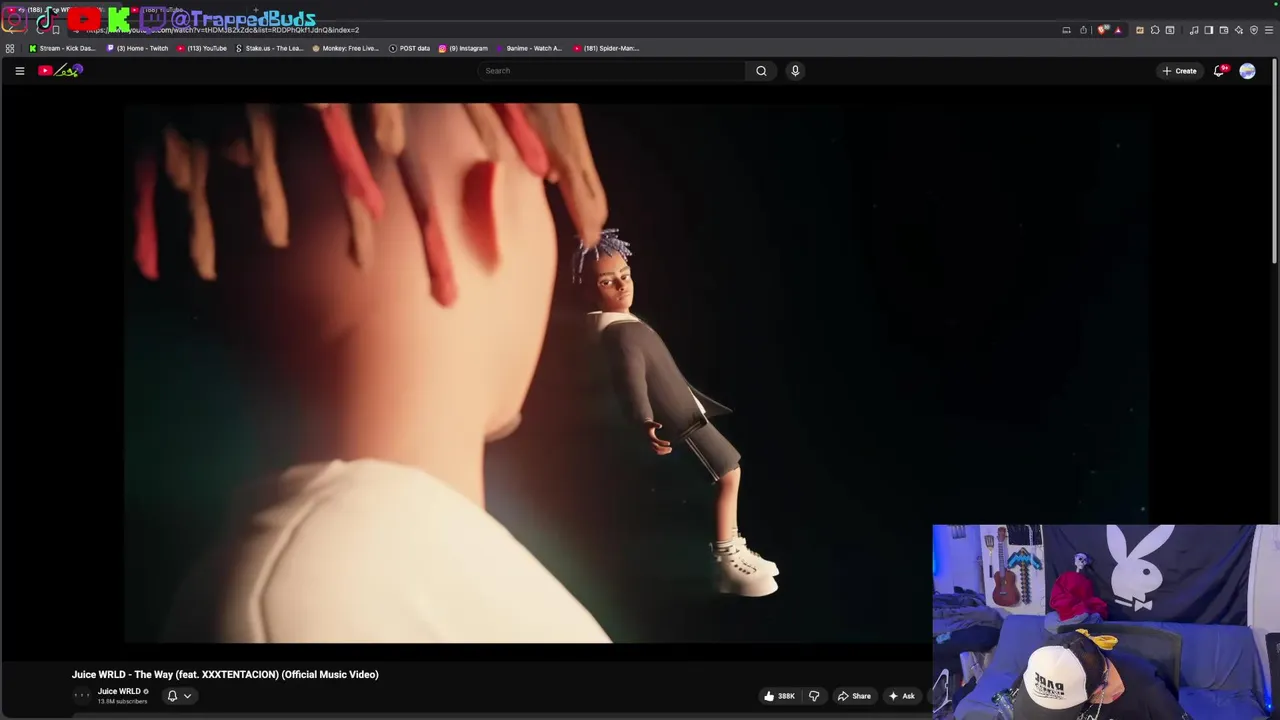This screenshot has height=720, width=1280.
Task: Click the Ask button below video
Action: pos(902,696)
